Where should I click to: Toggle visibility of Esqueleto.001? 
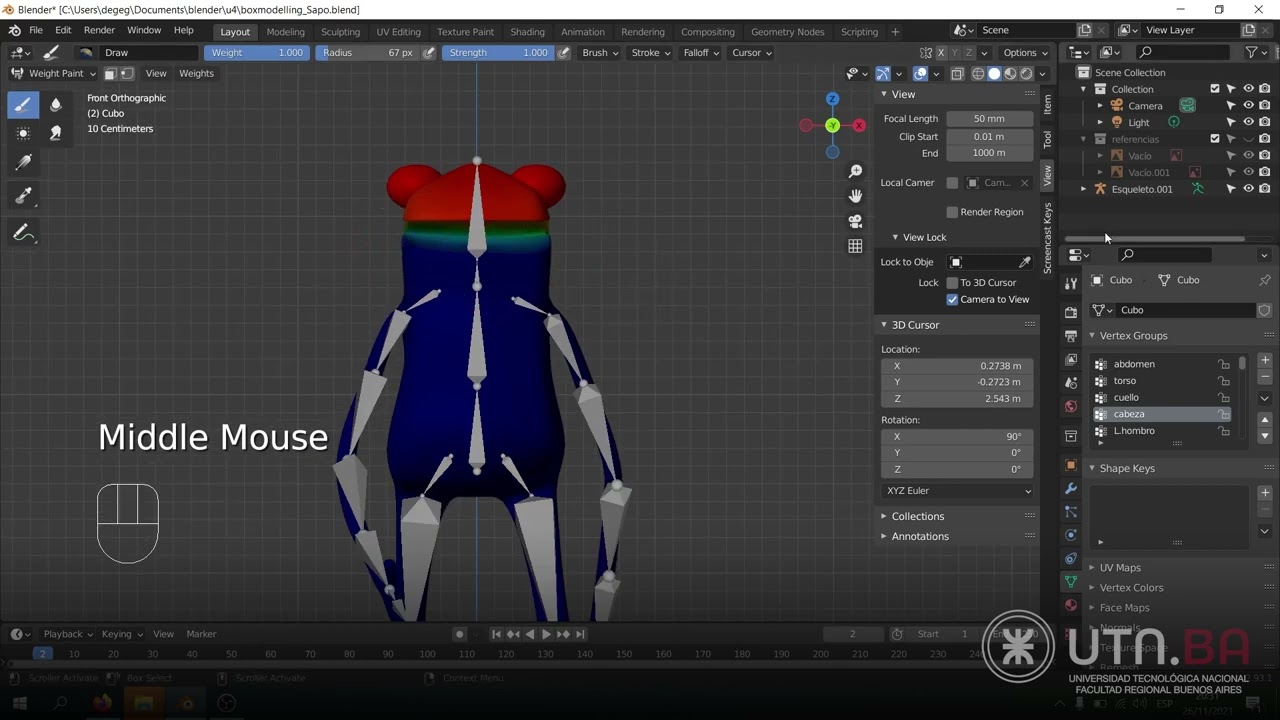1248,189
